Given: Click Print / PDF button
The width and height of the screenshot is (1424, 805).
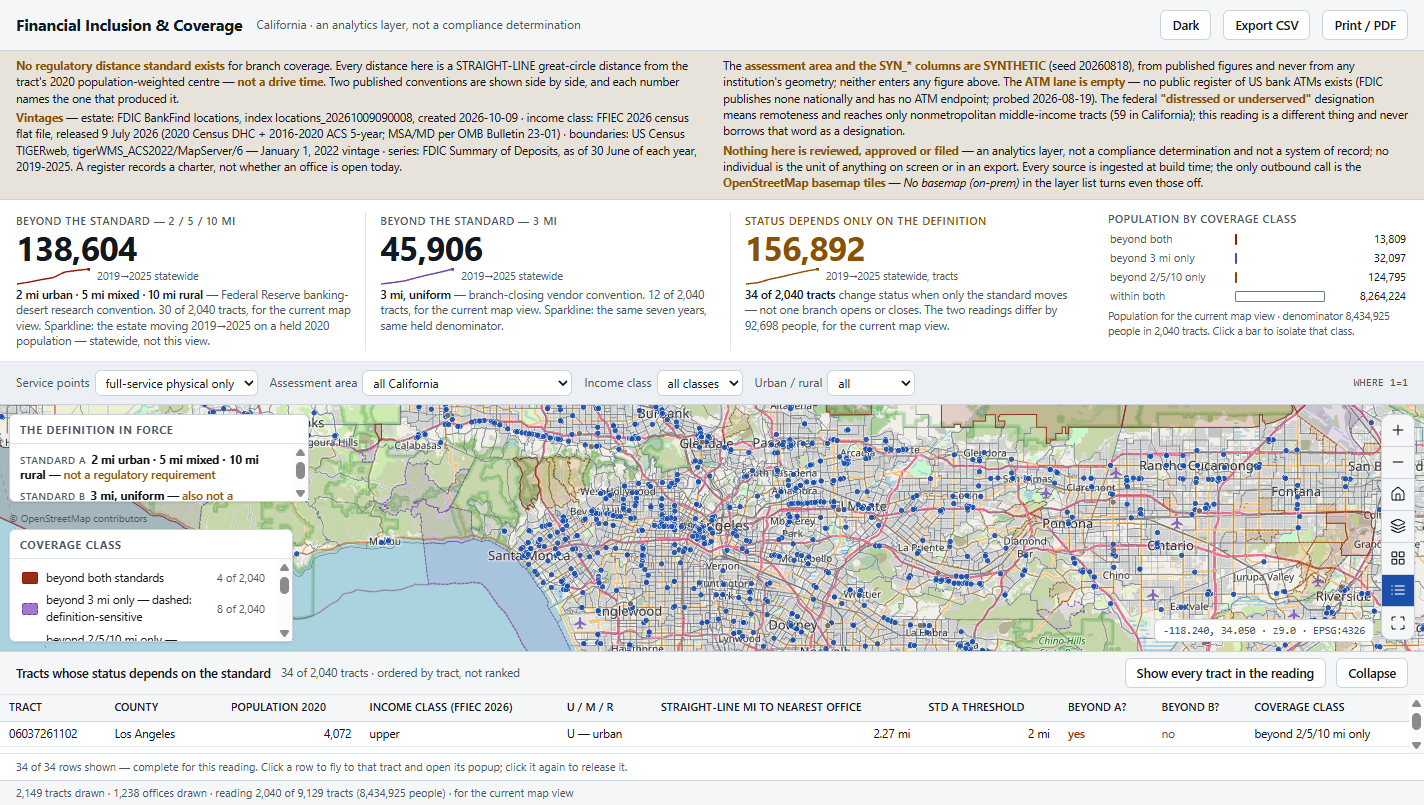Looking at the screenshot, I should (1365, 25).
